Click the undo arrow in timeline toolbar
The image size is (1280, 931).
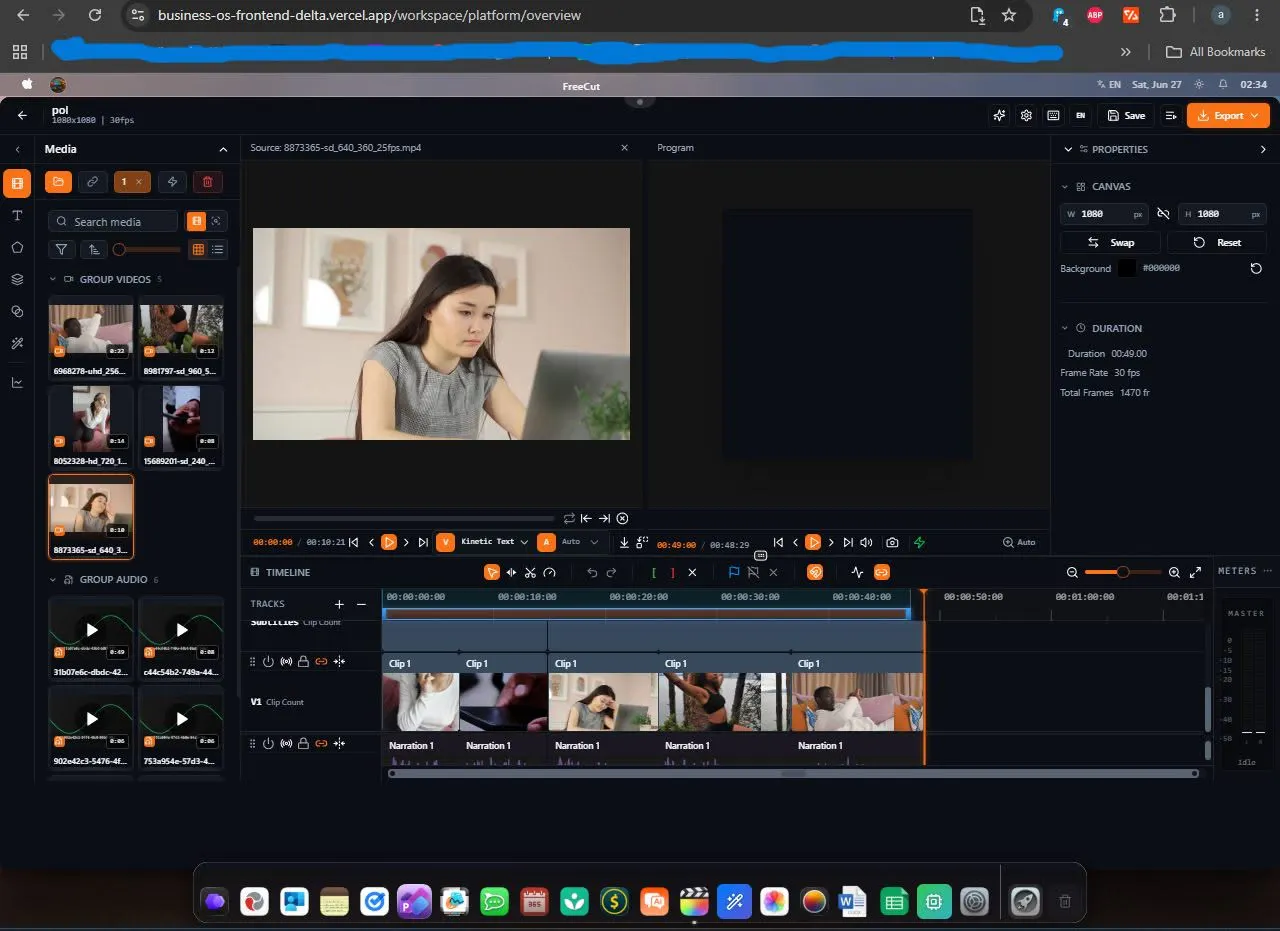[x=592, y=572]
